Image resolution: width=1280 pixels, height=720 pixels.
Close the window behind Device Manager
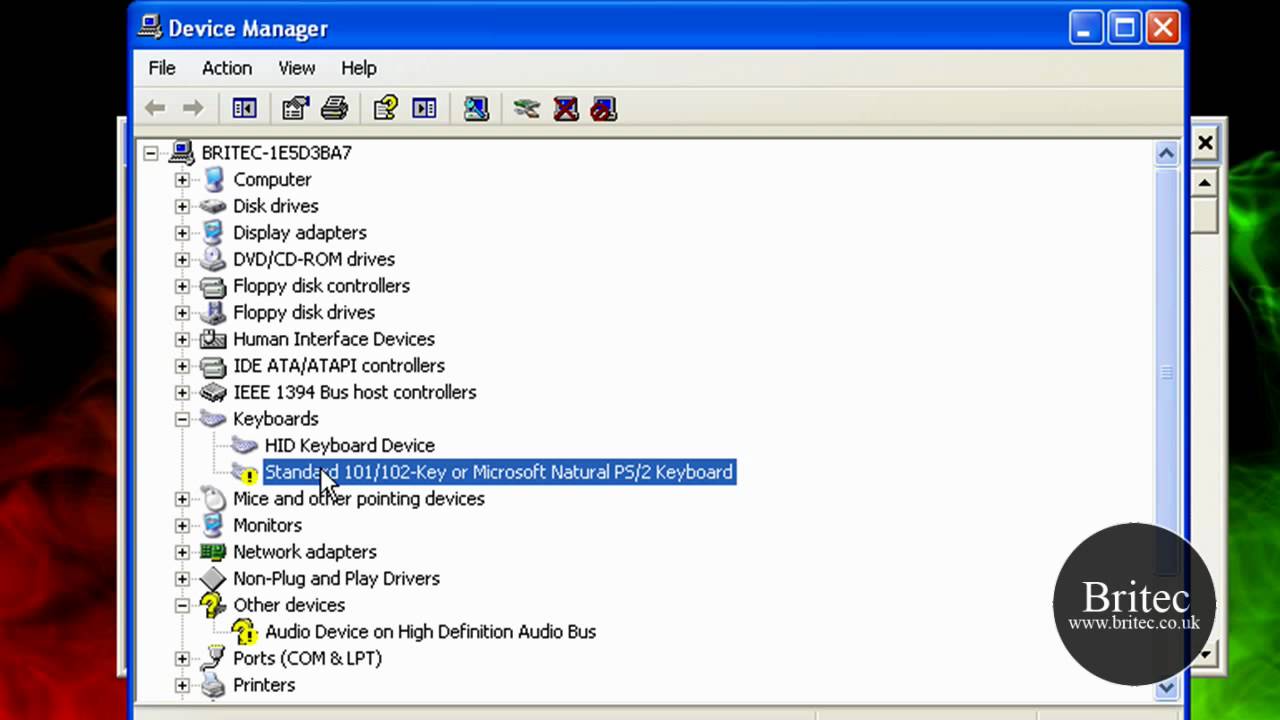pyautogui.click(x=1205, y=143)
